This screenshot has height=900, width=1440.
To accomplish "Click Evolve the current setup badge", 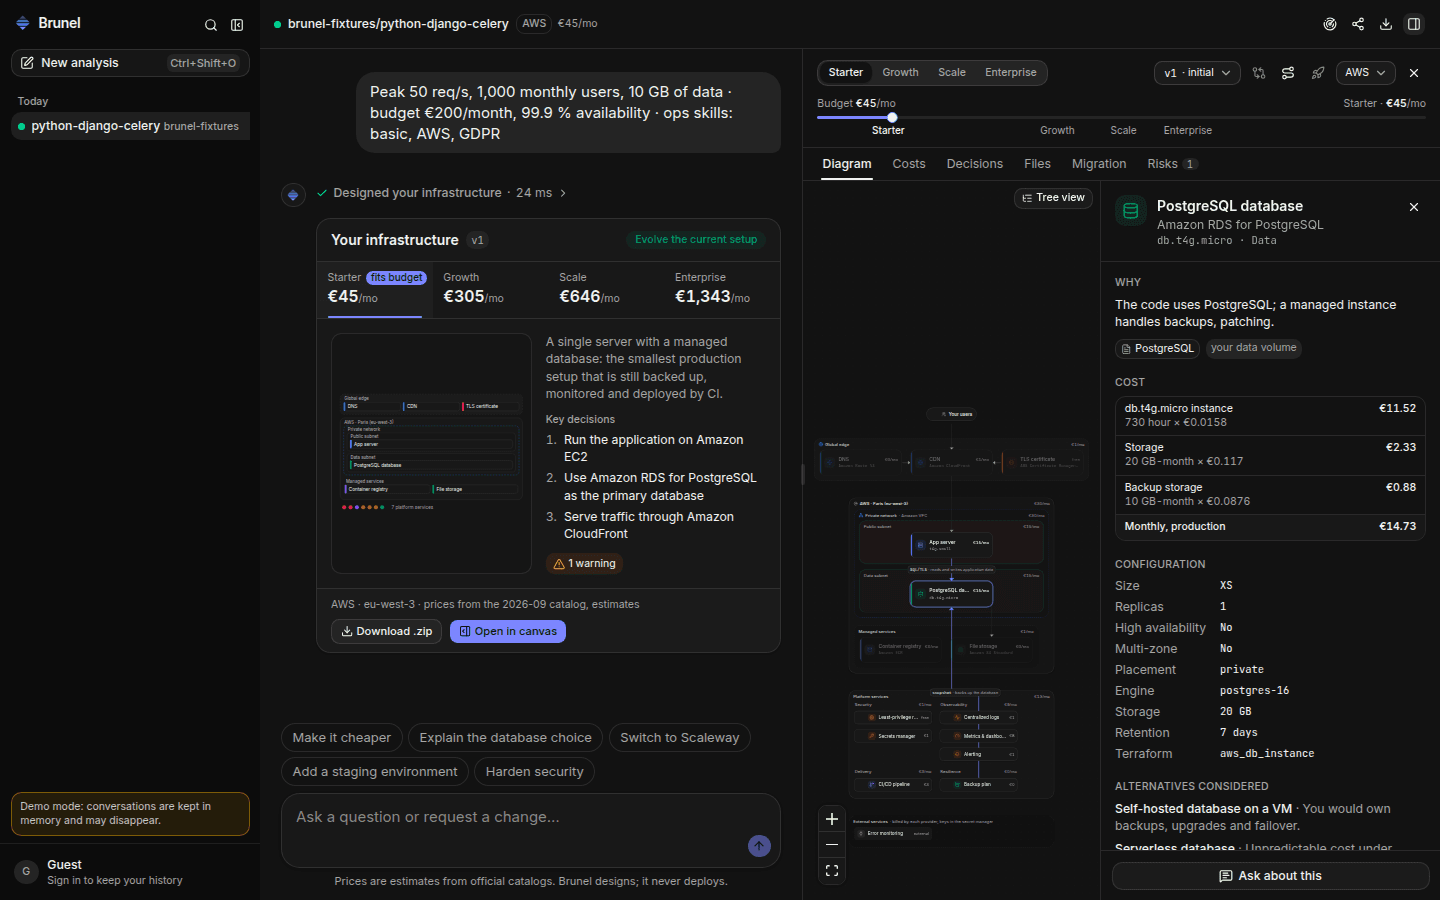I will [x=696, y=240].
